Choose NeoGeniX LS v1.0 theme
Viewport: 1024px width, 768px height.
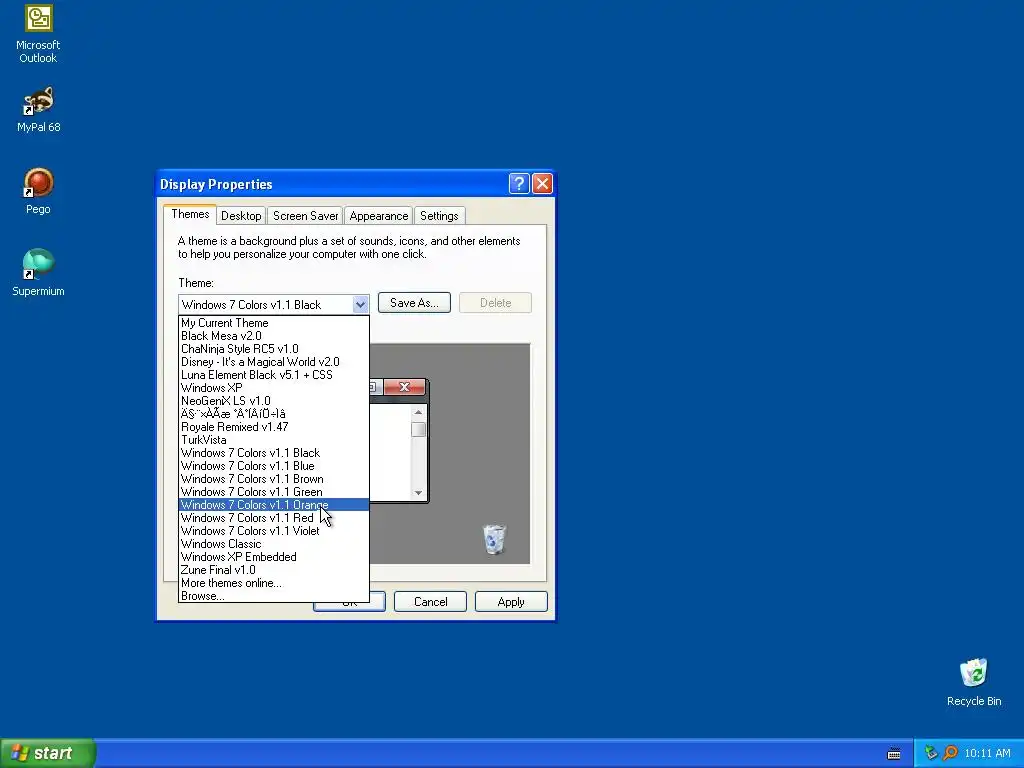[274, 401]
